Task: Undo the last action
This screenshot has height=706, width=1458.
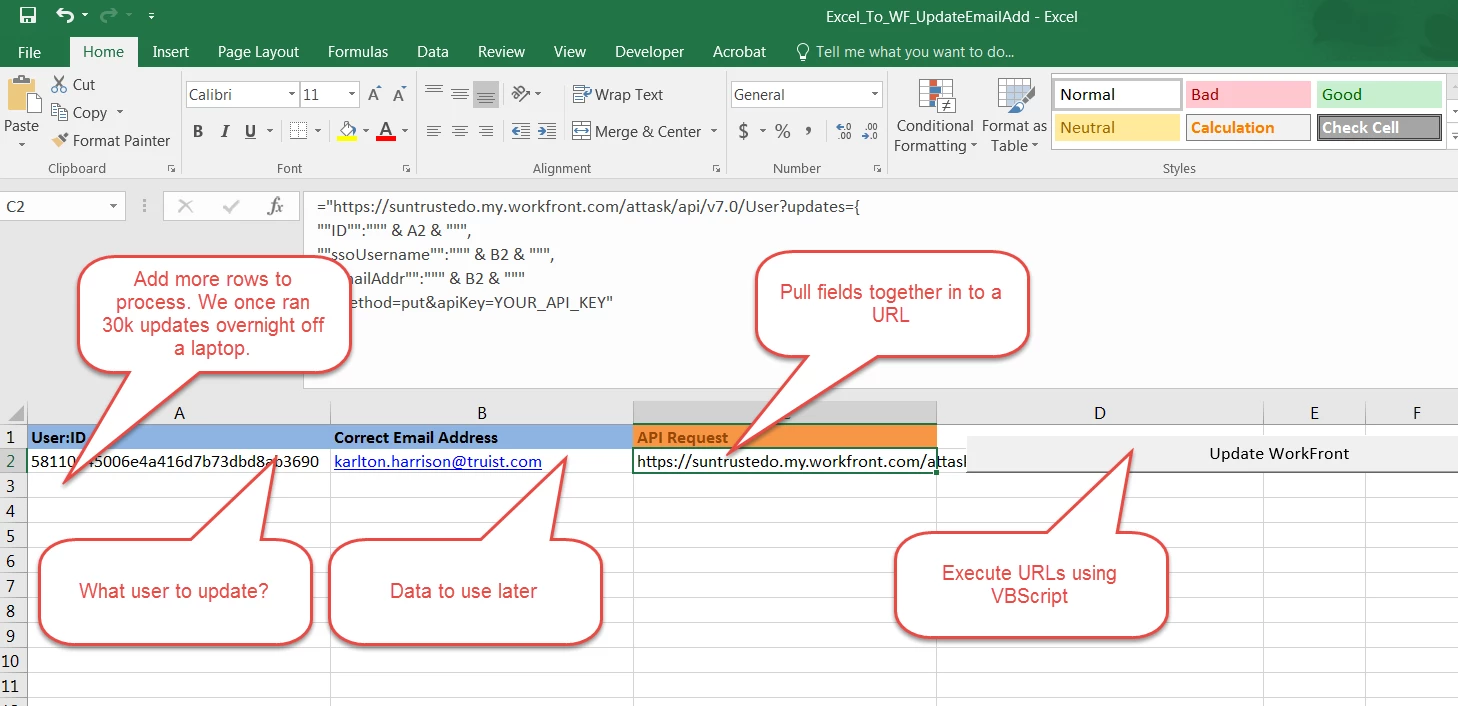Action: (x=65, y=15)
